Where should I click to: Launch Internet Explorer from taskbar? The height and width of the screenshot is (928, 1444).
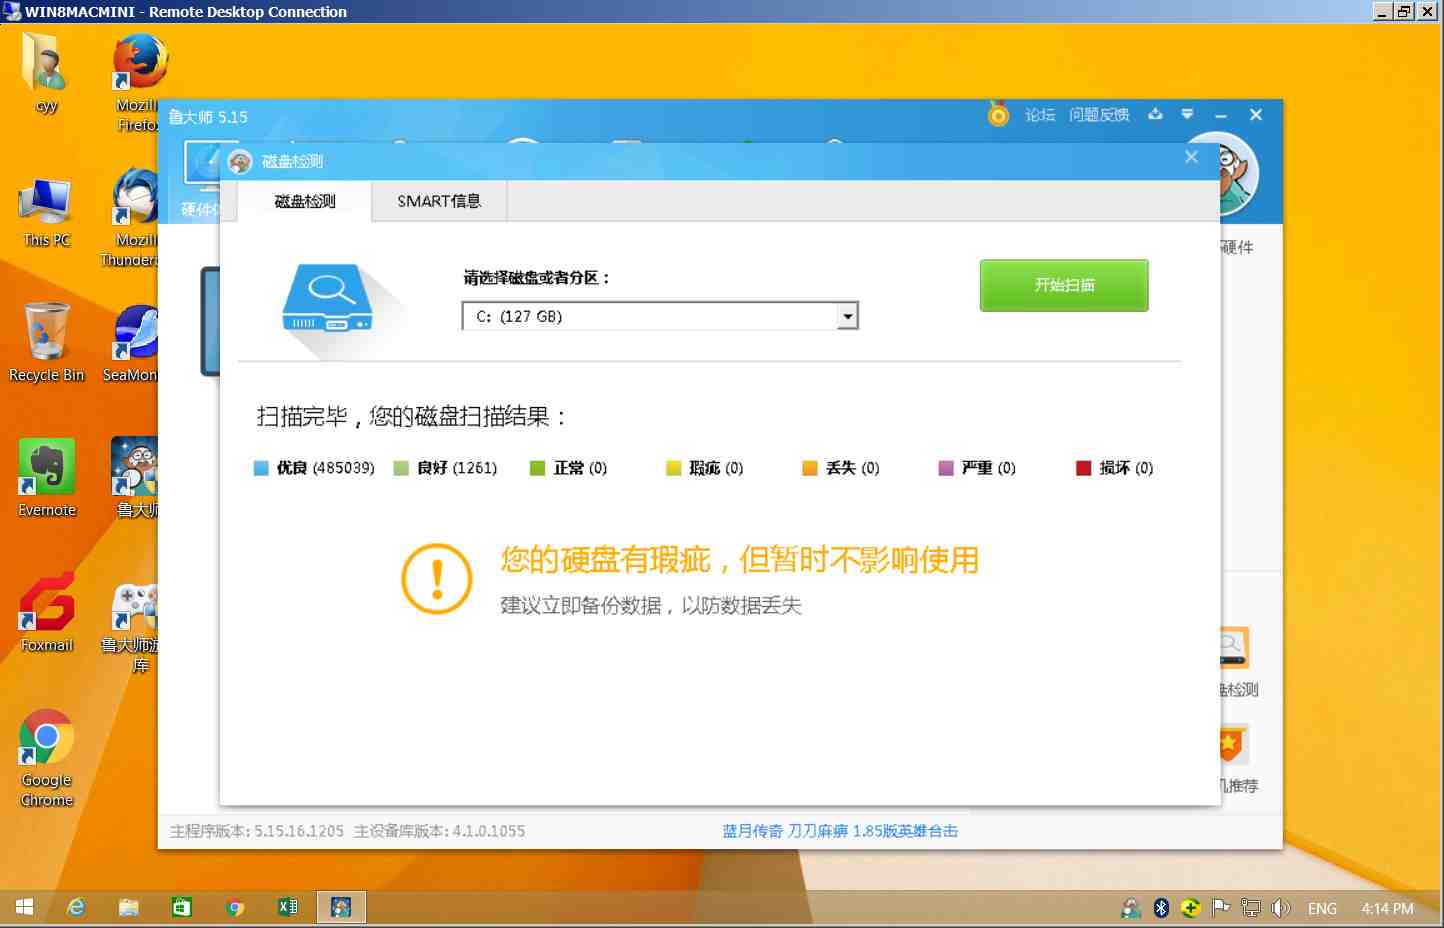coord(76,907)
